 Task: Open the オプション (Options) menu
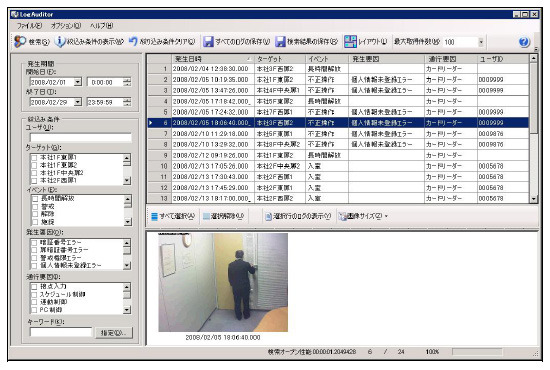66,26
